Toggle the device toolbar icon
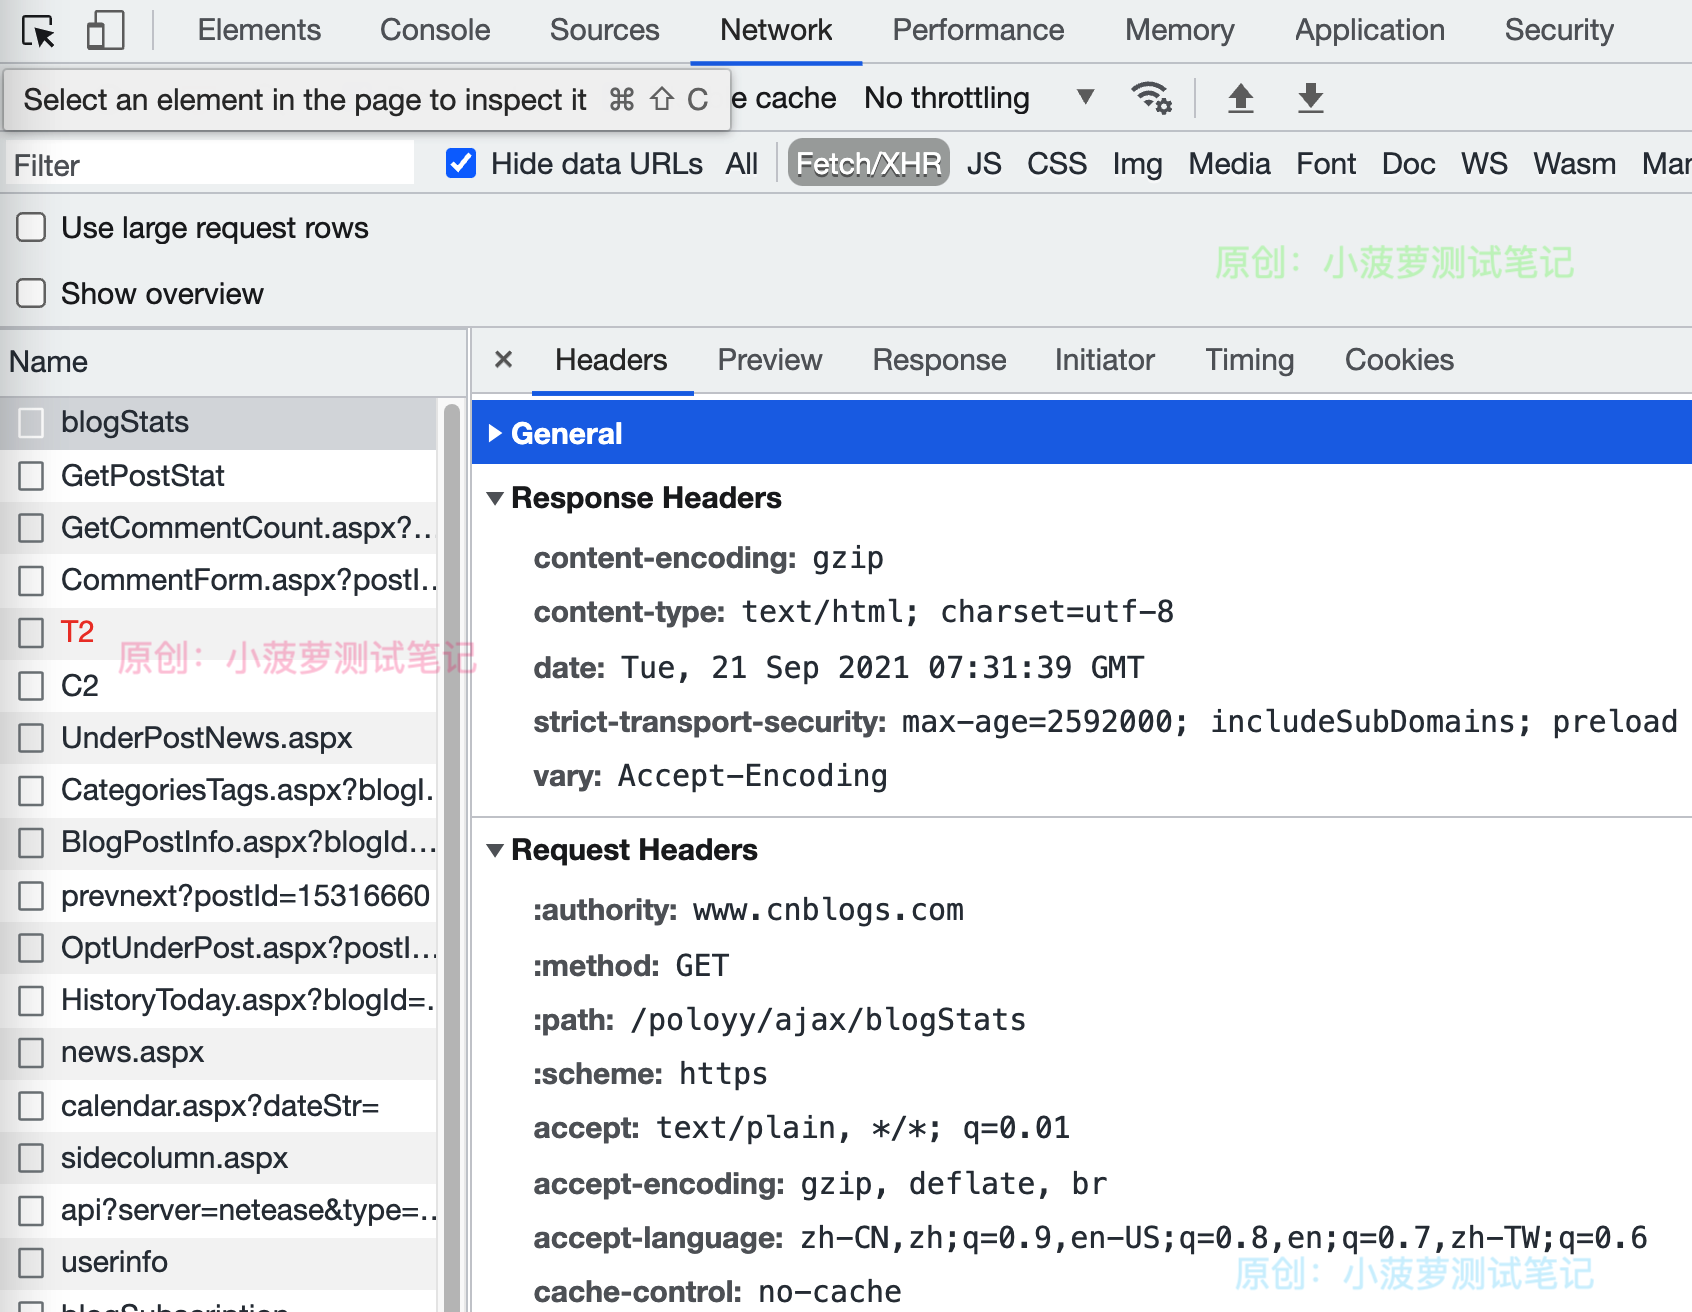Image resolution: width=1692 pixels, height=1312 pixels. coord(105,31)
